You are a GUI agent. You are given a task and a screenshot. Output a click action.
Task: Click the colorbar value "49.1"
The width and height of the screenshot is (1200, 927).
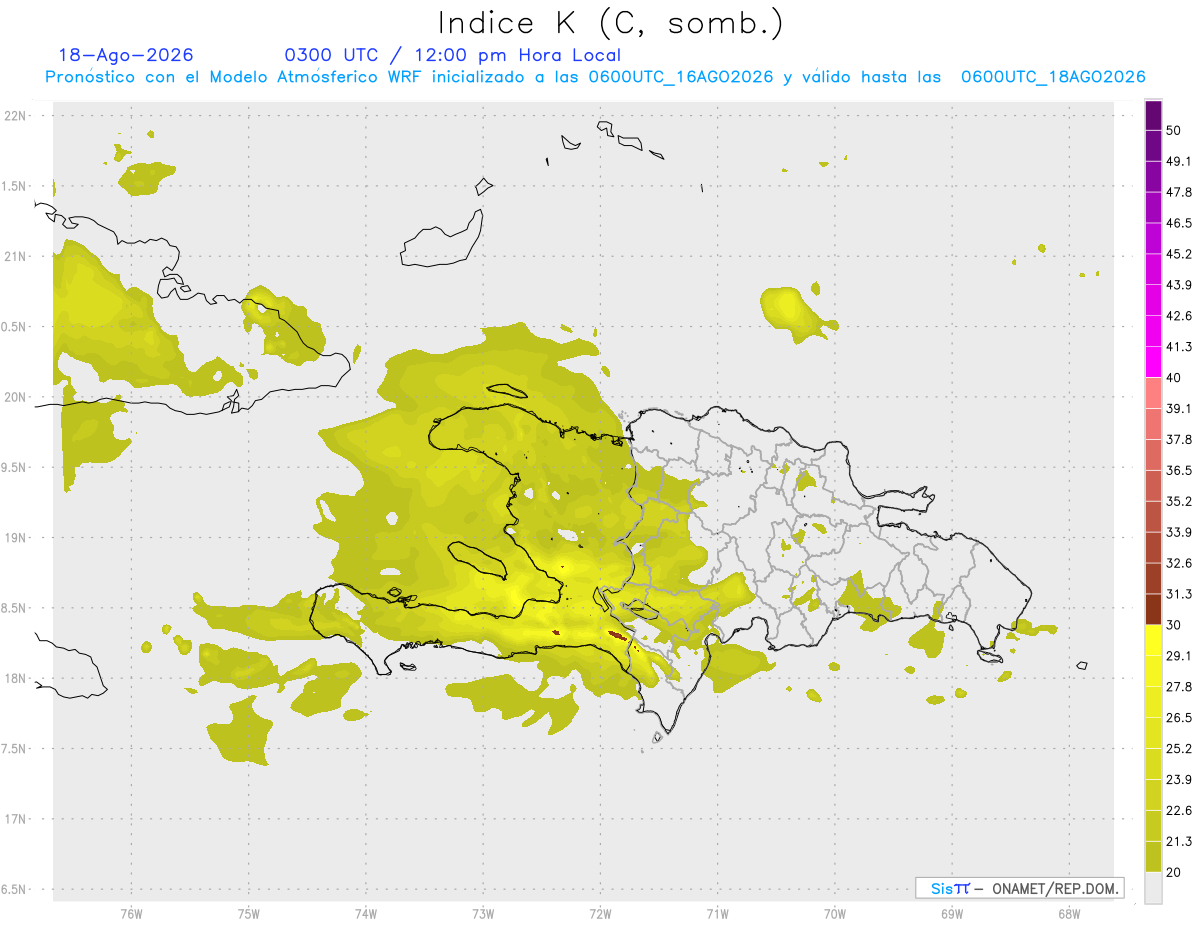point(1179,162)
